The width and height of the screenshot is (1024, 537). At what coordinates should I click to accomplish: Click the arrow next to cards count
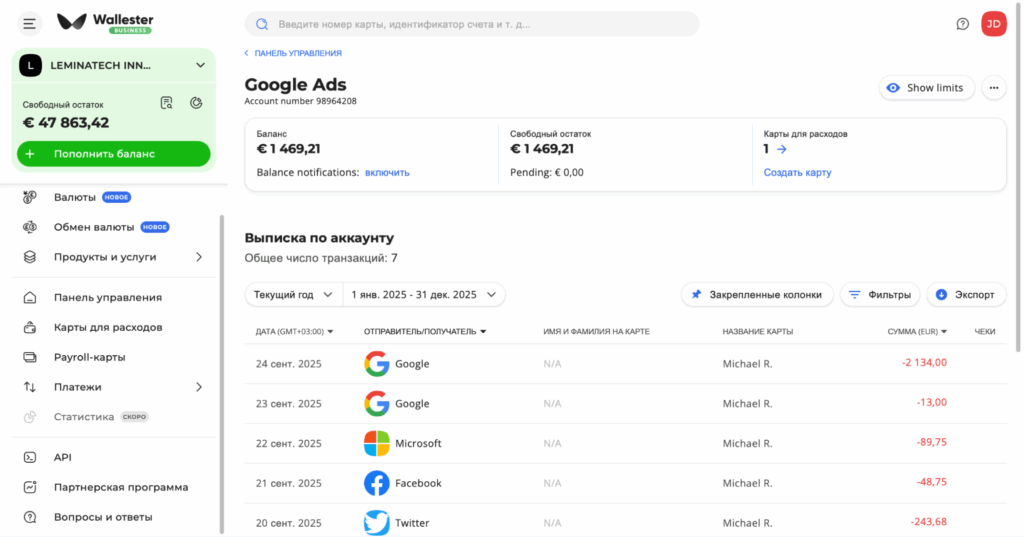coord(782,149)
